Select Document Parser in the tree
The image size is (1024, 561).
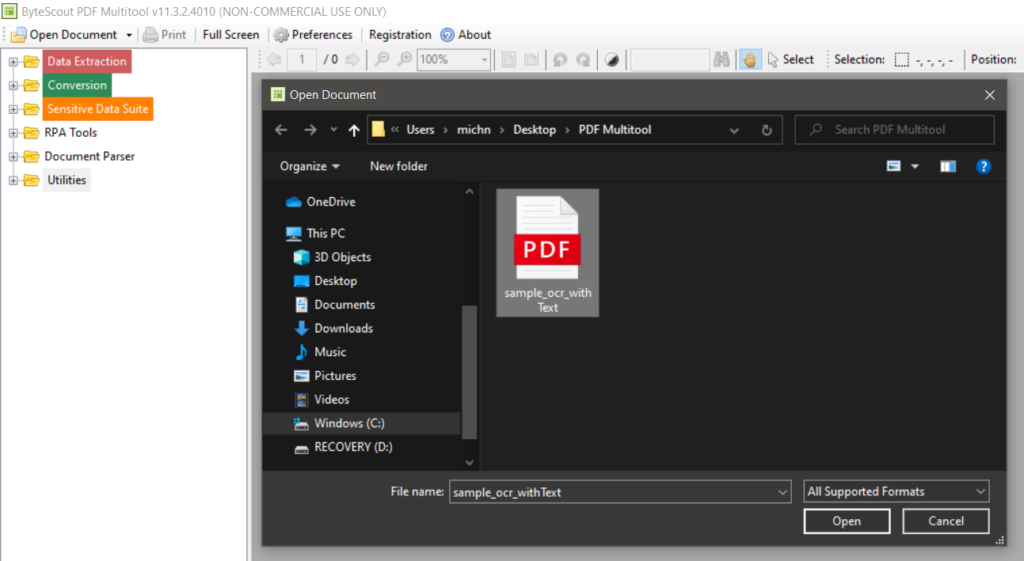tap(89, 157)
